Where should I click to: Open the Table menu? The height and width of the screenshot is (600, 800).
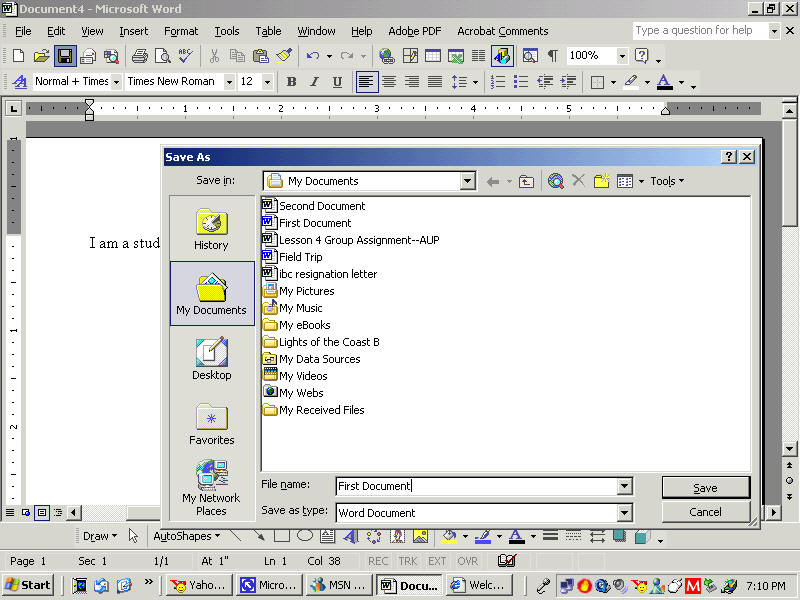268,31
